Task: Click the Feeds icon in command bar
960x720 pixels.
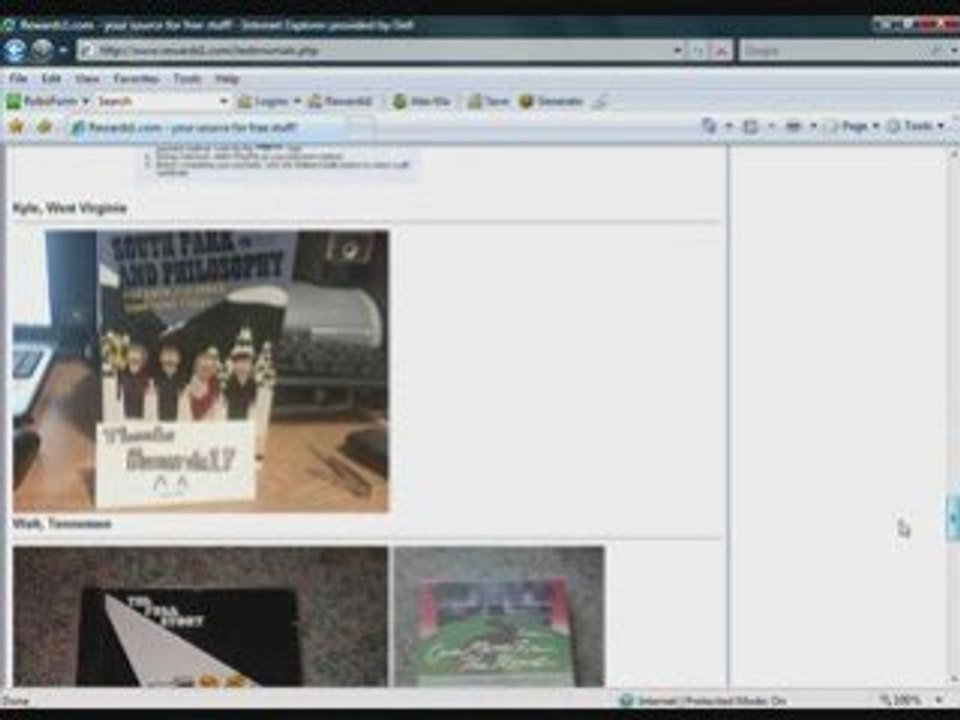Action: [751, 127]
